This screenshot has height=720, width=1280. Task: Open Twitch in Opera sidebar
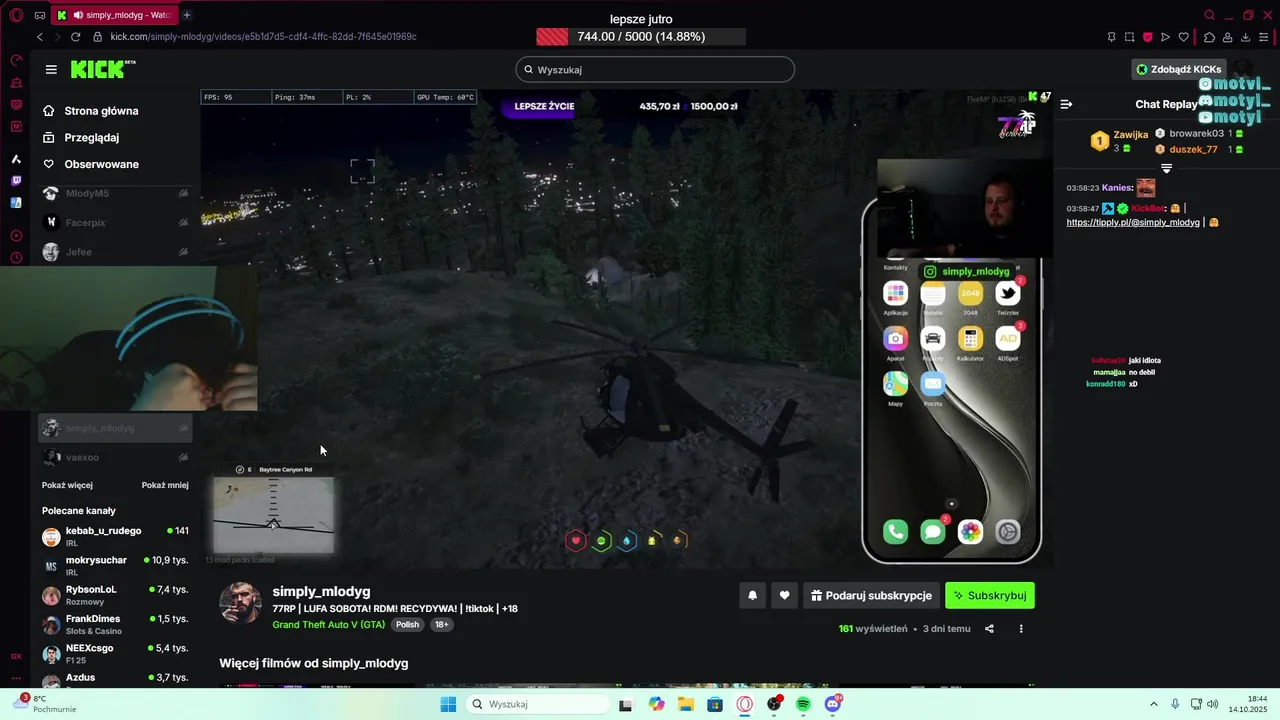pos(16,181)
